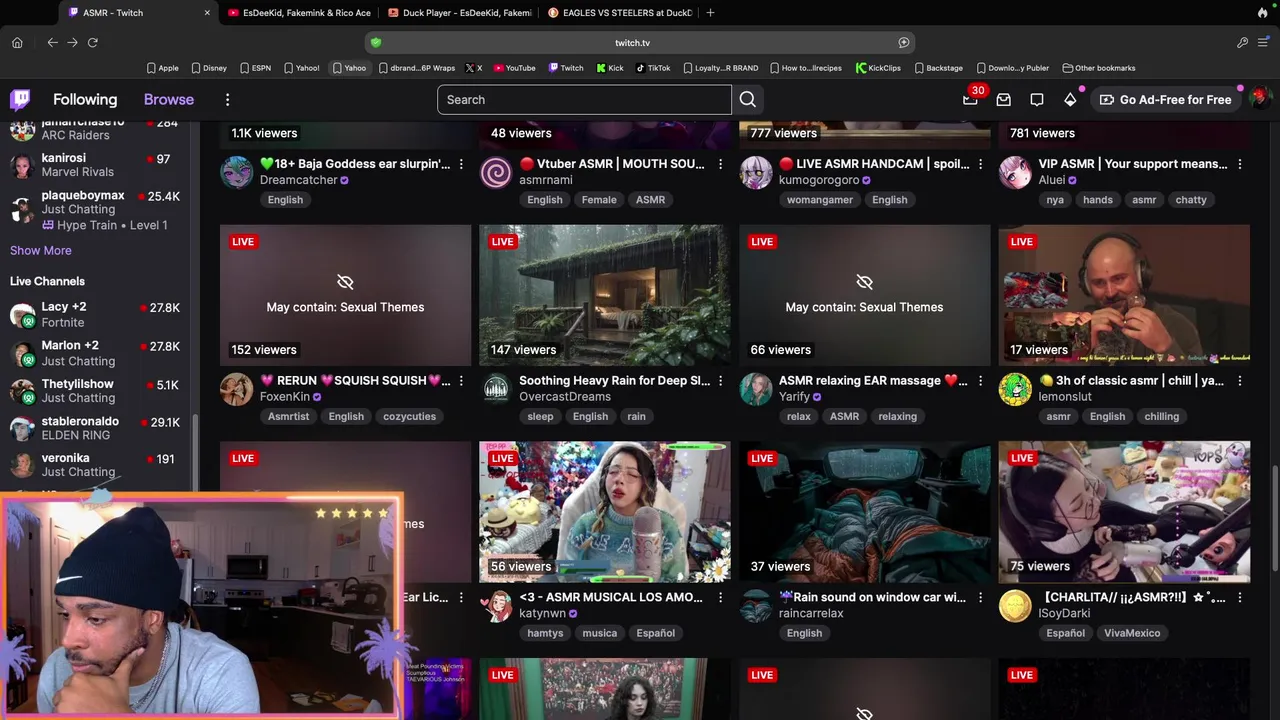Reload the page with the refresh icon
The image size is (1280, 720).
pos(92,42)
